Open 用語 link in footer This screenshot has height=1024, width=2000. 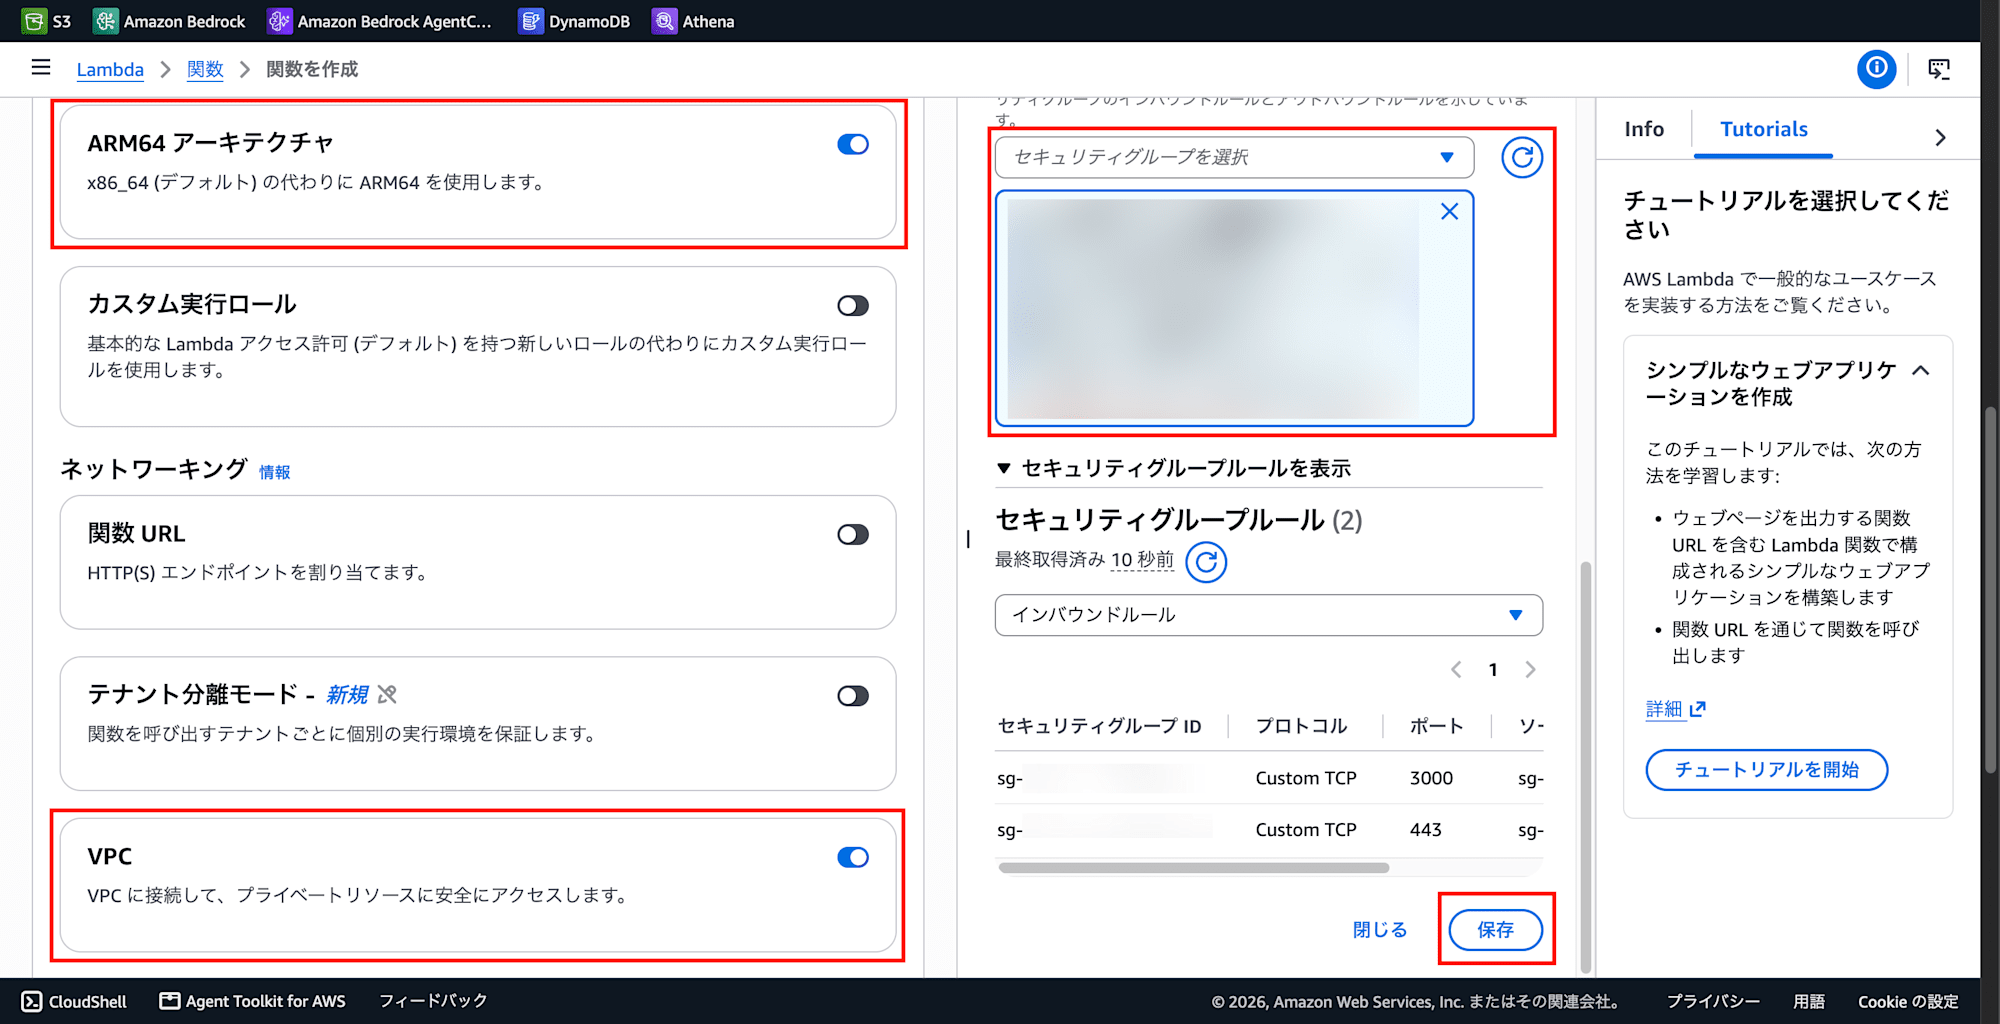click(x=1809, y=1001)
